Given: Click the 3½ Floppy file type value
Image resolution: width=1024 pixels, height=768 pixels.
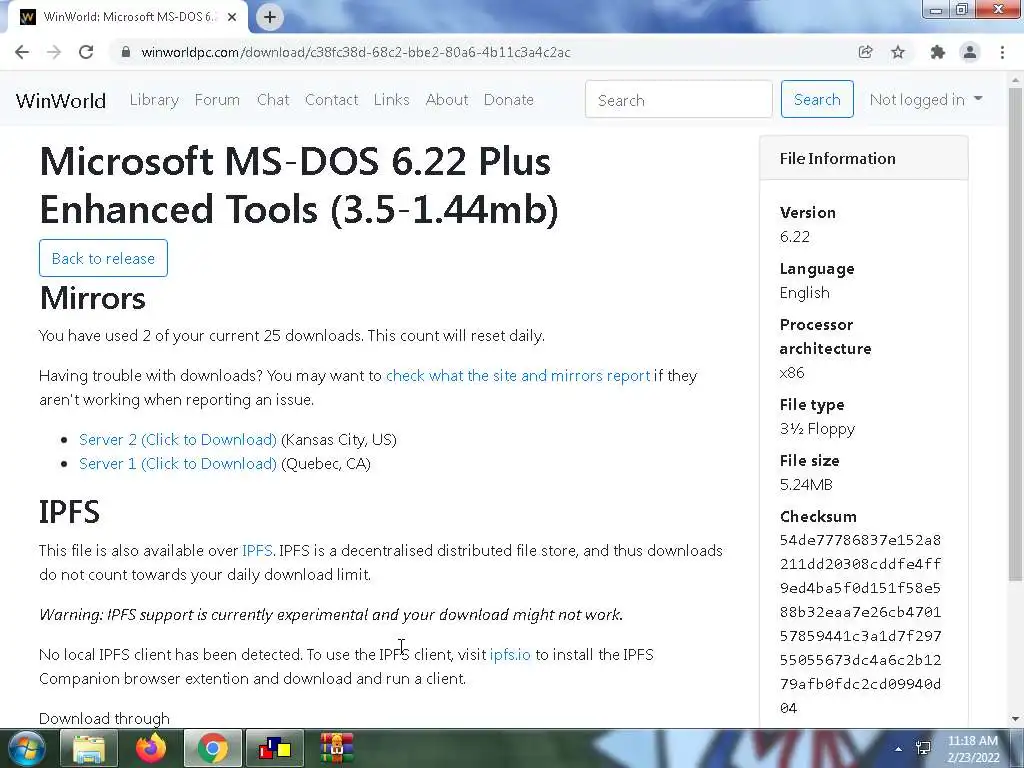Looking at the screenshot, I should tap(817, 428).
